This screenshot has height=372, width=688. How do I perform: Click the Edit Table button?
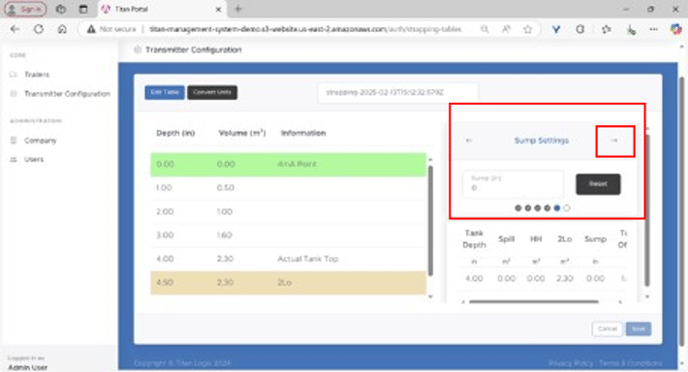point(165,92)
